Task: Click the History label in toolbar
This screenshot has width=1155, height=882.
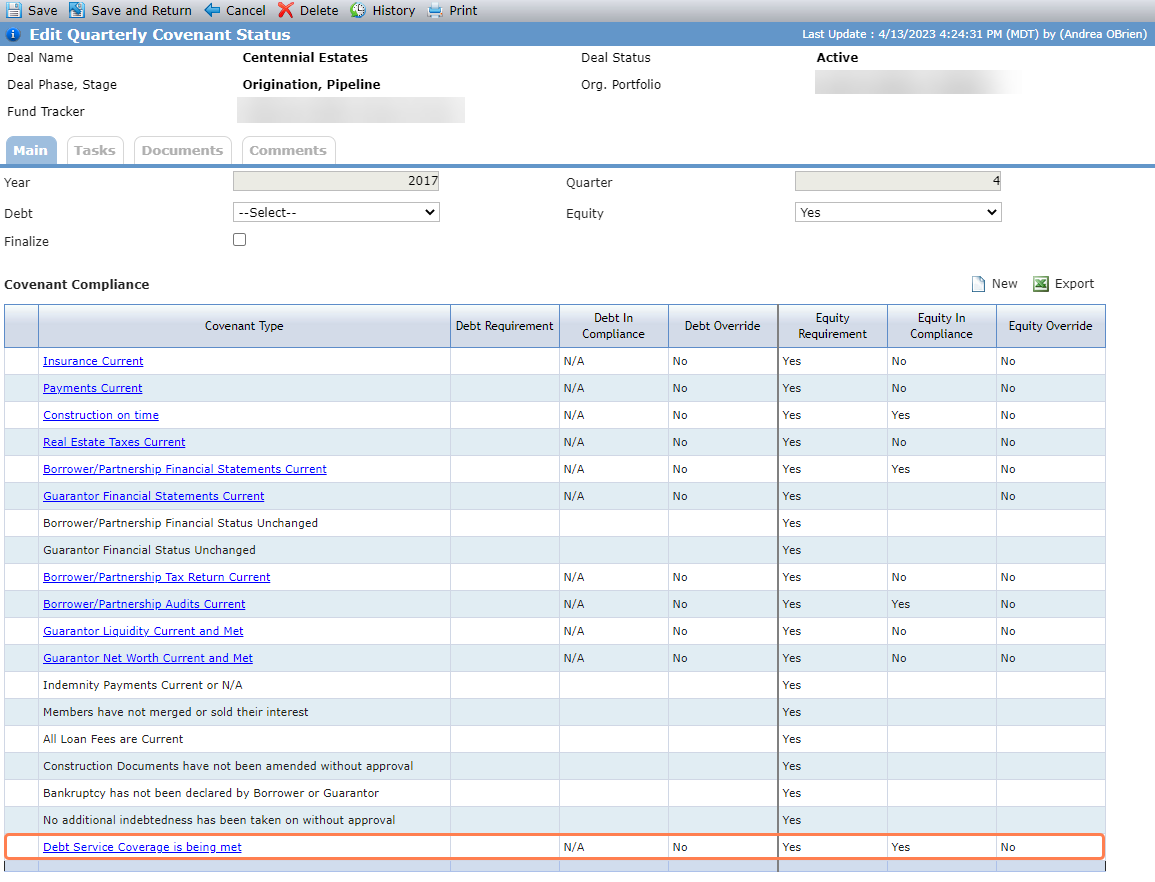Action: click(x=393, y=10)
